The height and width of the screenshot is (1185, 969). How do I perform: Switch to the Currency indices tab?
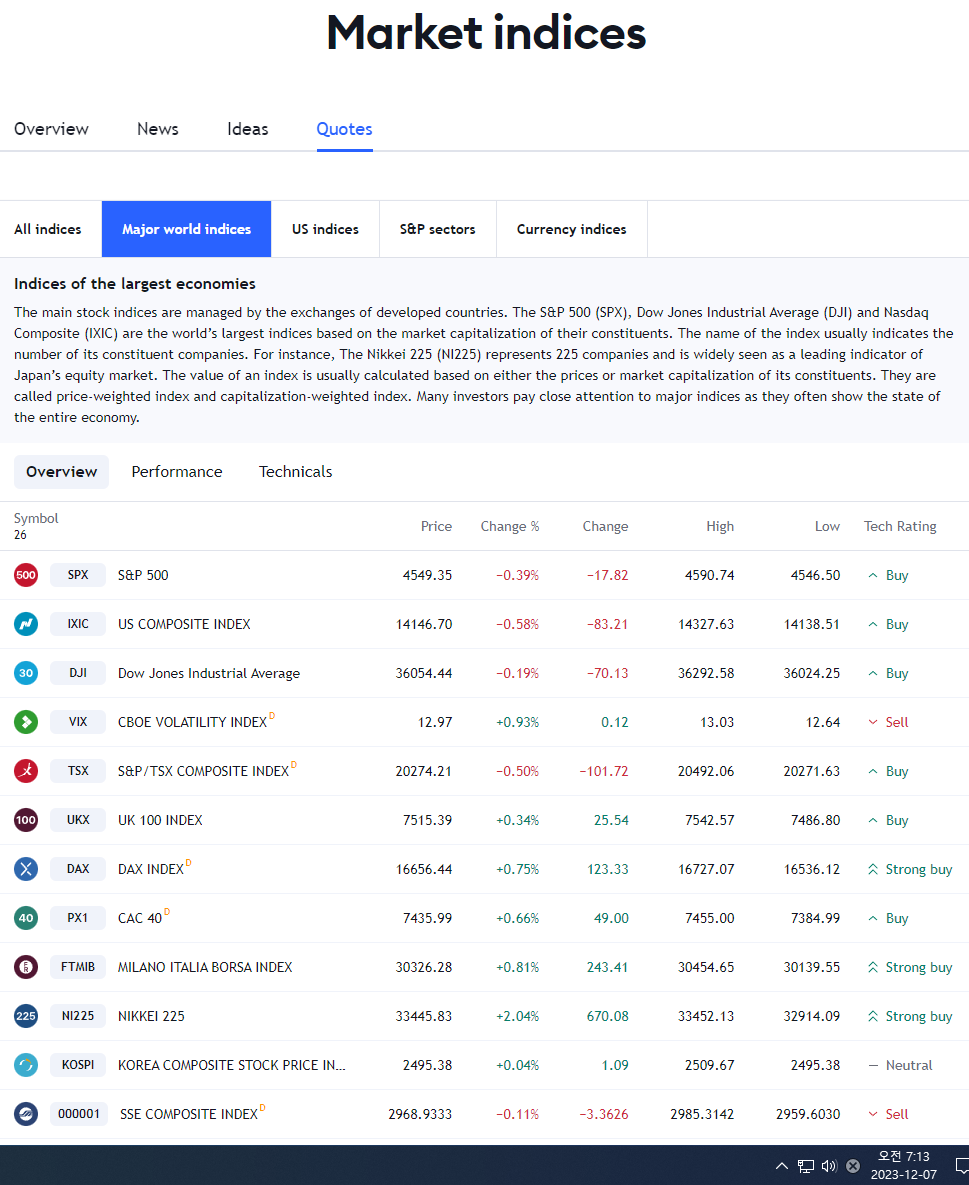point(571,229)
